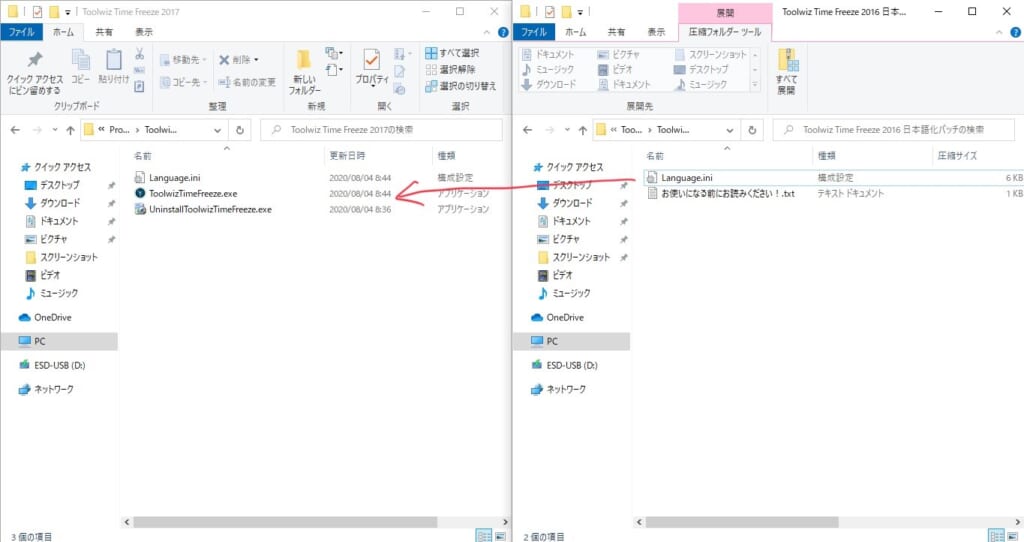Switch left window to large icons view
The width and height of the screenshot is (1024, 542).
(x=500, y=536)
